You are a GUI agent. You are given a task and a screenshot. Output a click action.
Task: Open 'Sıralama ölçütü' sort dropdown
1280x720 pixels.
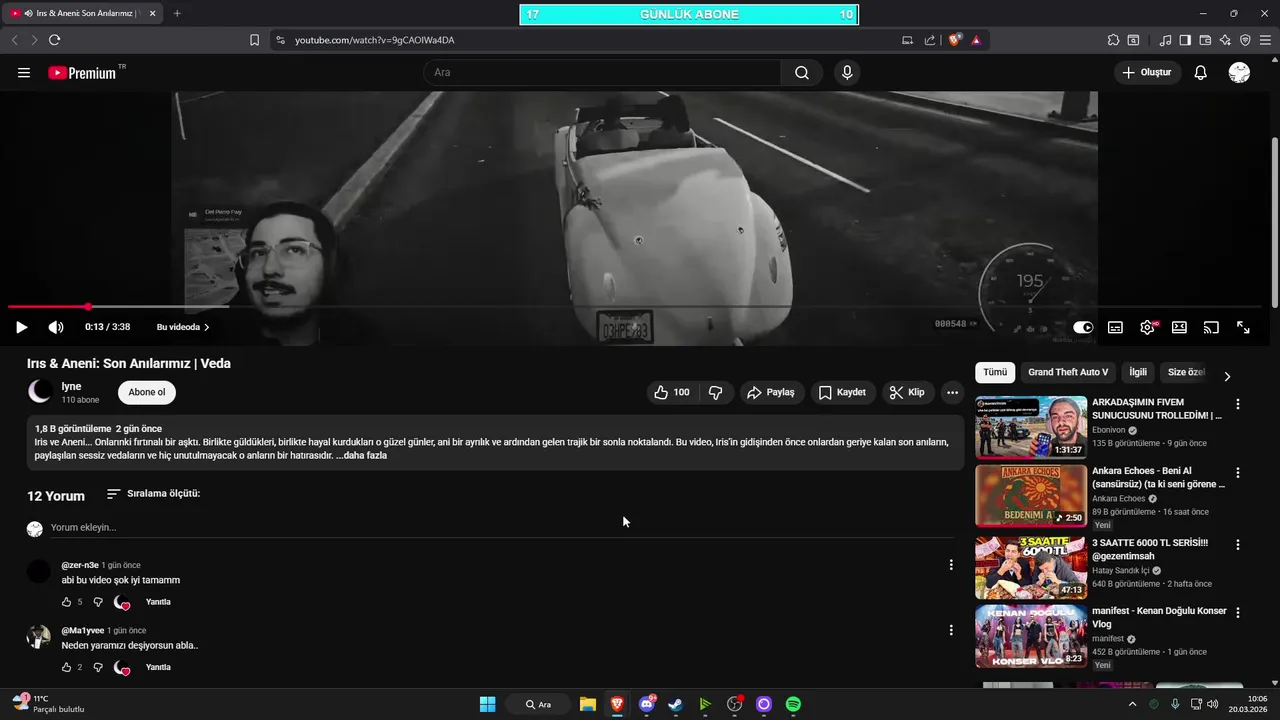153,494
